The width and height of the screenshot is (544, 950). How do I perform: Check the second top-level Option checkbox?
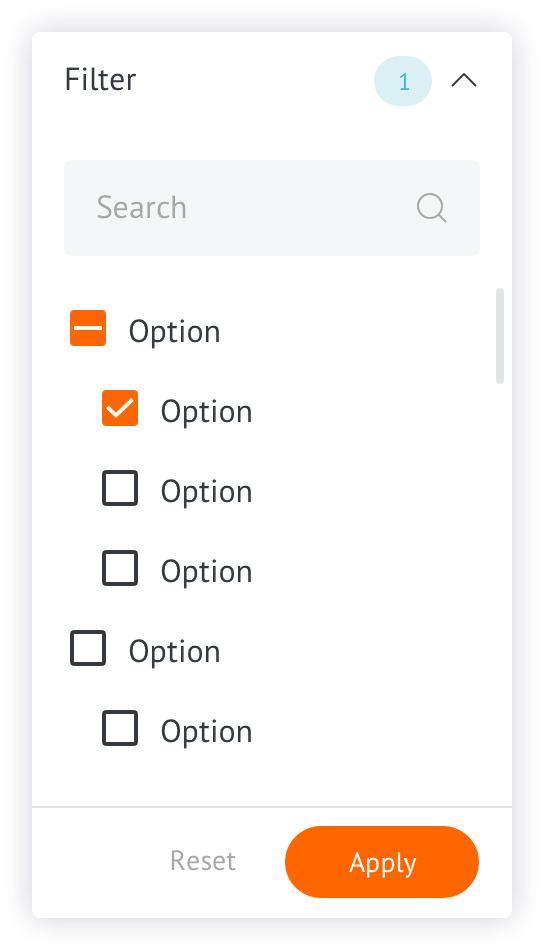coord(88,648)
